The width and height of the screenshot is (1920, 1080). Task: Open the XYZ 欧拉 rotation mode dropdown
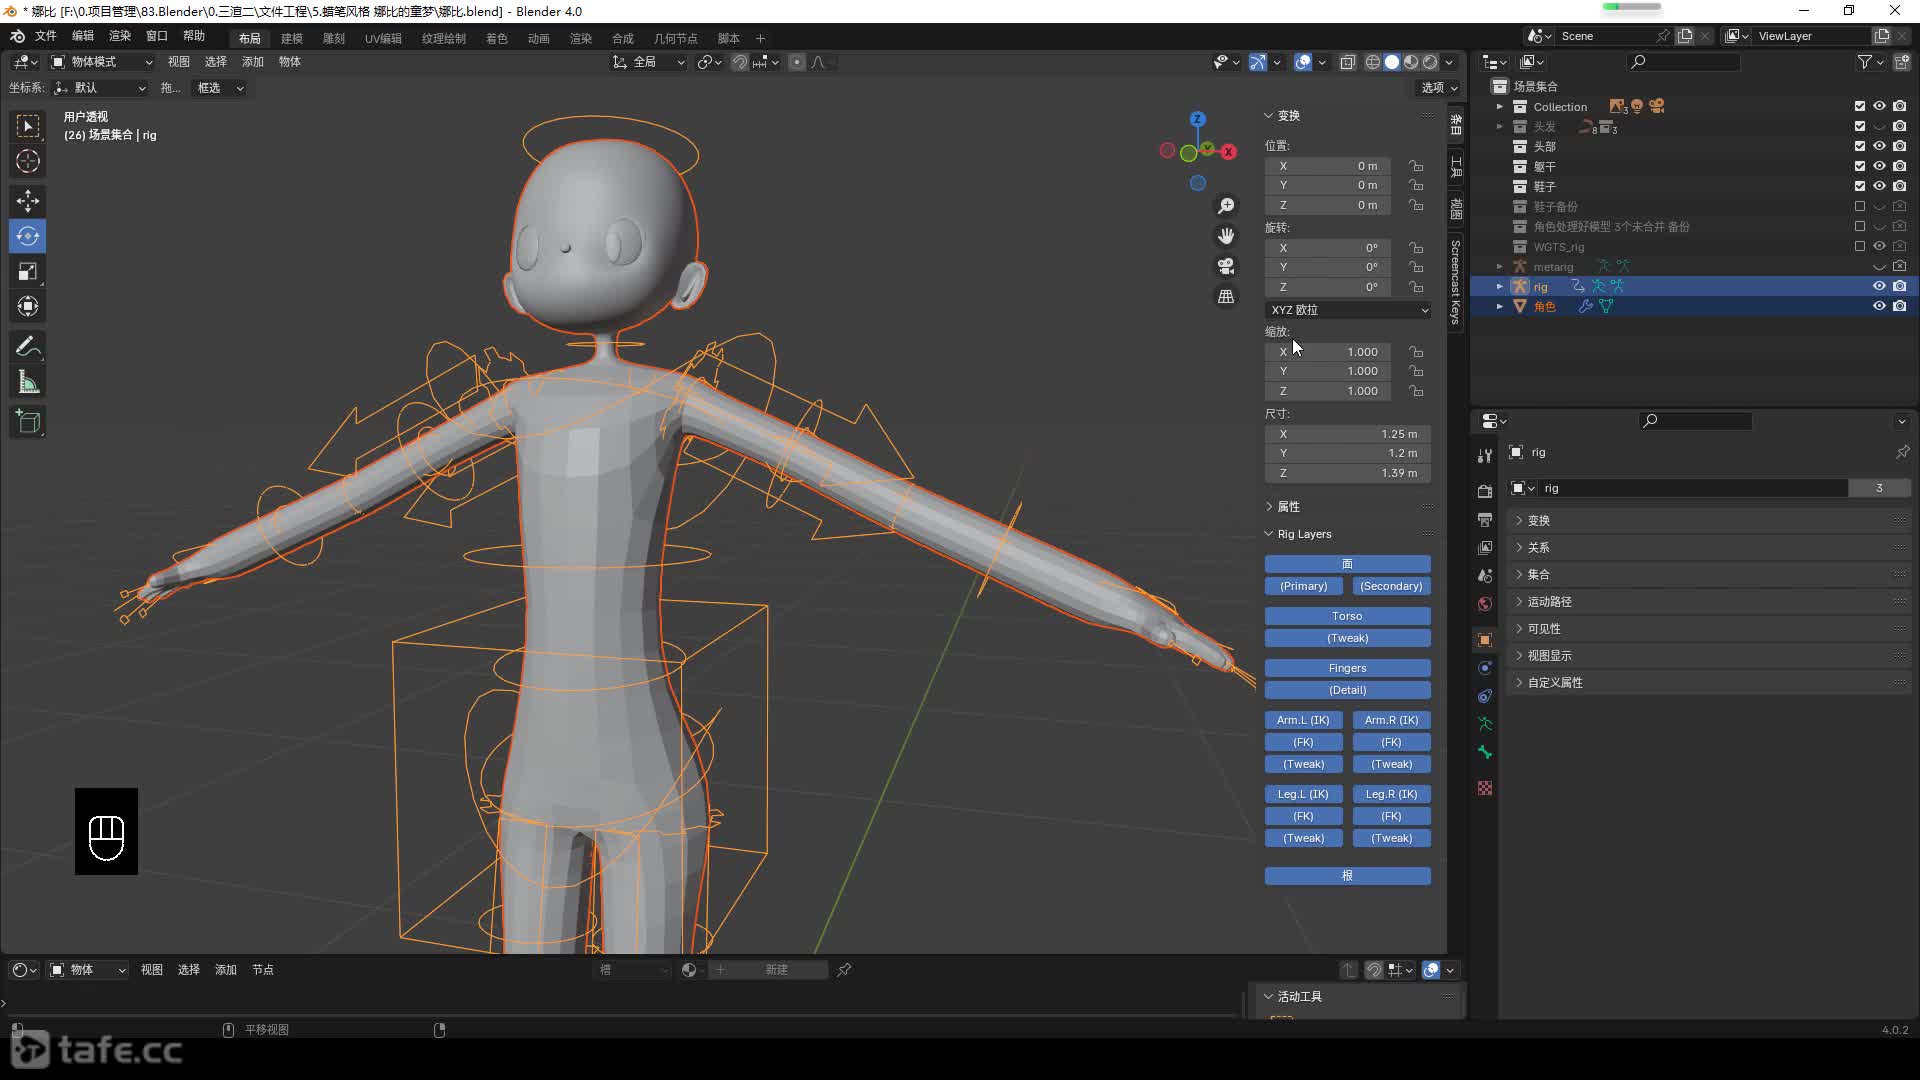coord(1348,310)
